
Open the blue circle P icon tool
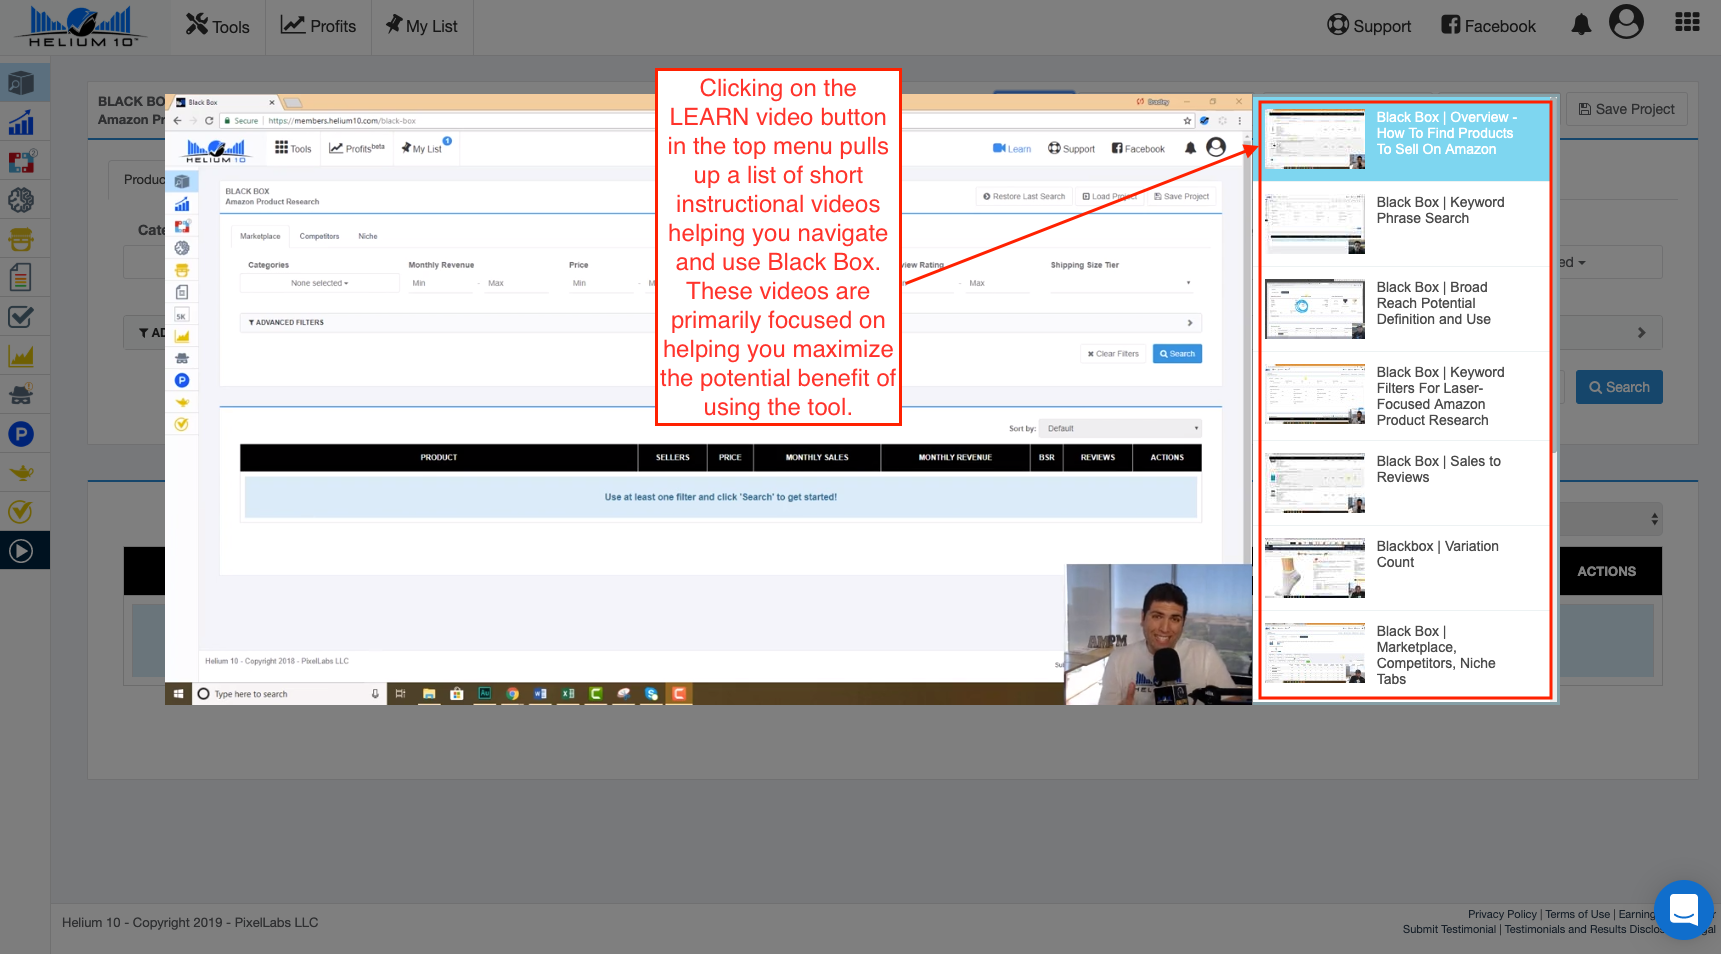[x=21, y=434]
